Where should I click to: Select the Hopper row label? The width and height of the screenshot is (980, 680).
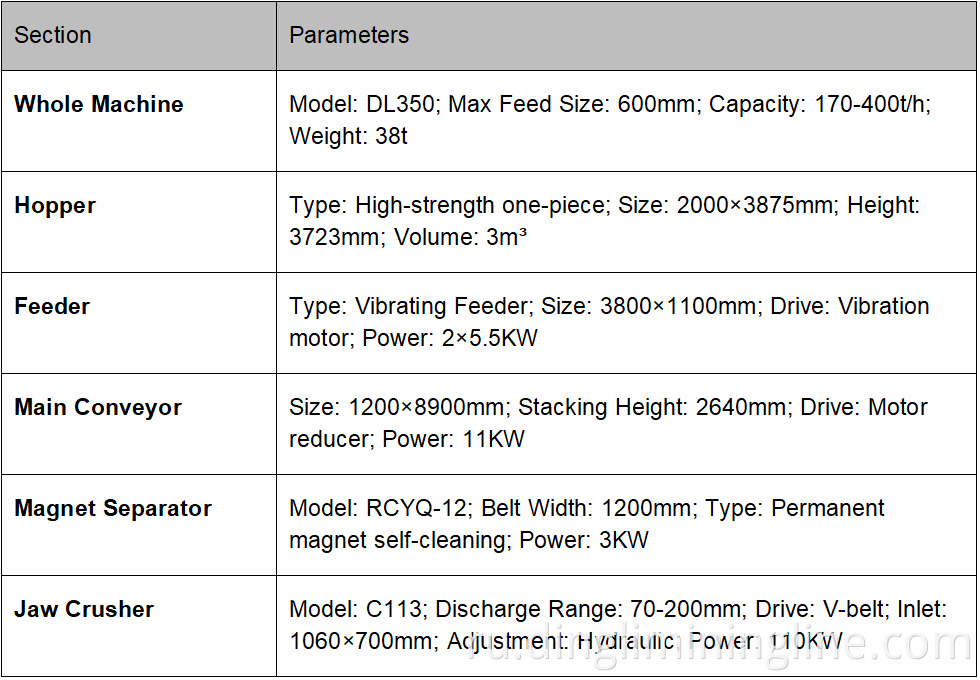pyautogui.click(x=55, y=205)
